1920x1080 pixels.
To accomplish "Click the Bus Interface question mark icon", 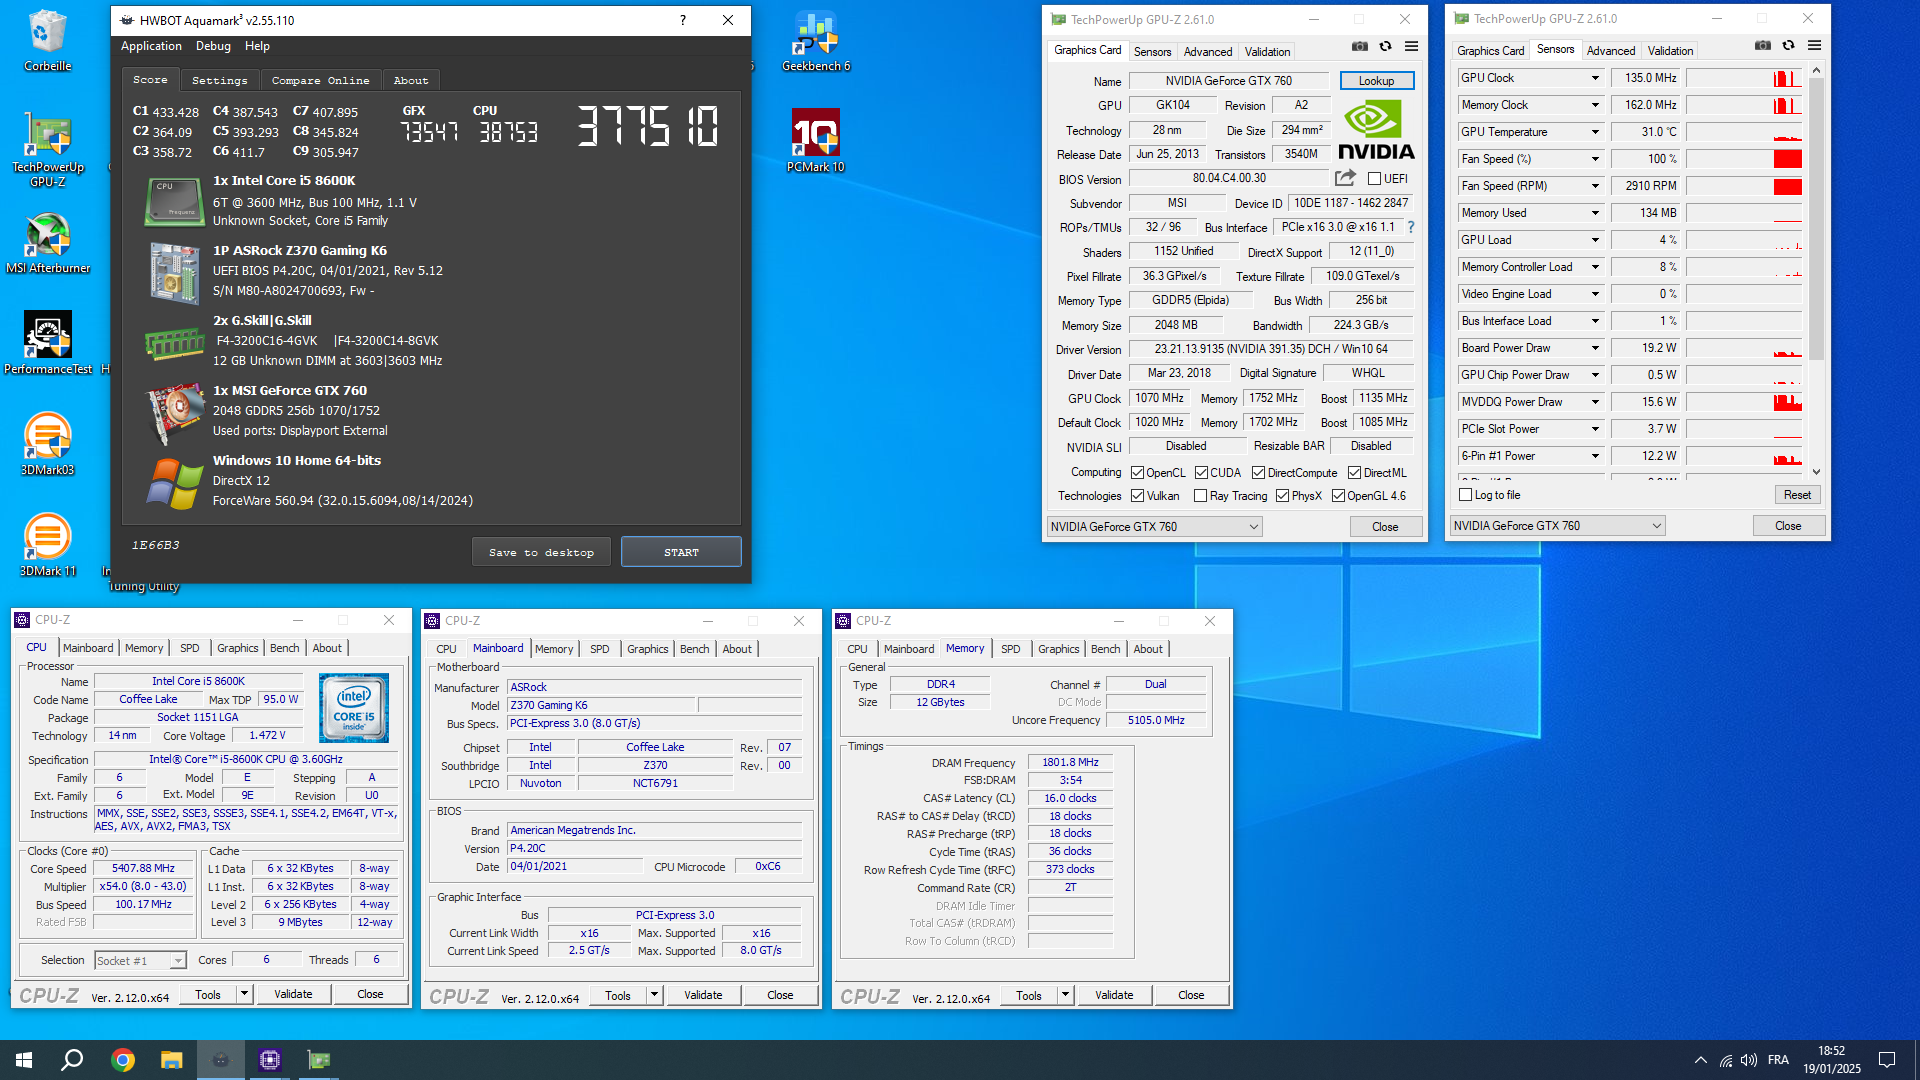I will [x=1411, y=227].
